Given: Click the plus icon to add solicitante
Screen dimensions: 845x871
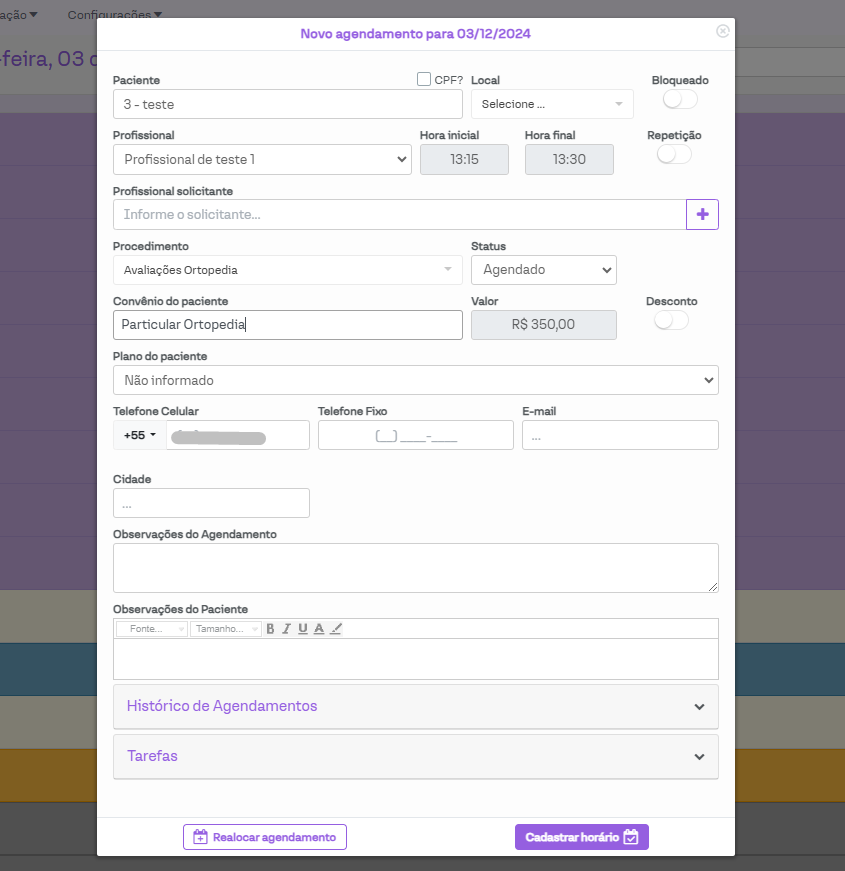Looking at the screenshot, I should coord(702,214).
